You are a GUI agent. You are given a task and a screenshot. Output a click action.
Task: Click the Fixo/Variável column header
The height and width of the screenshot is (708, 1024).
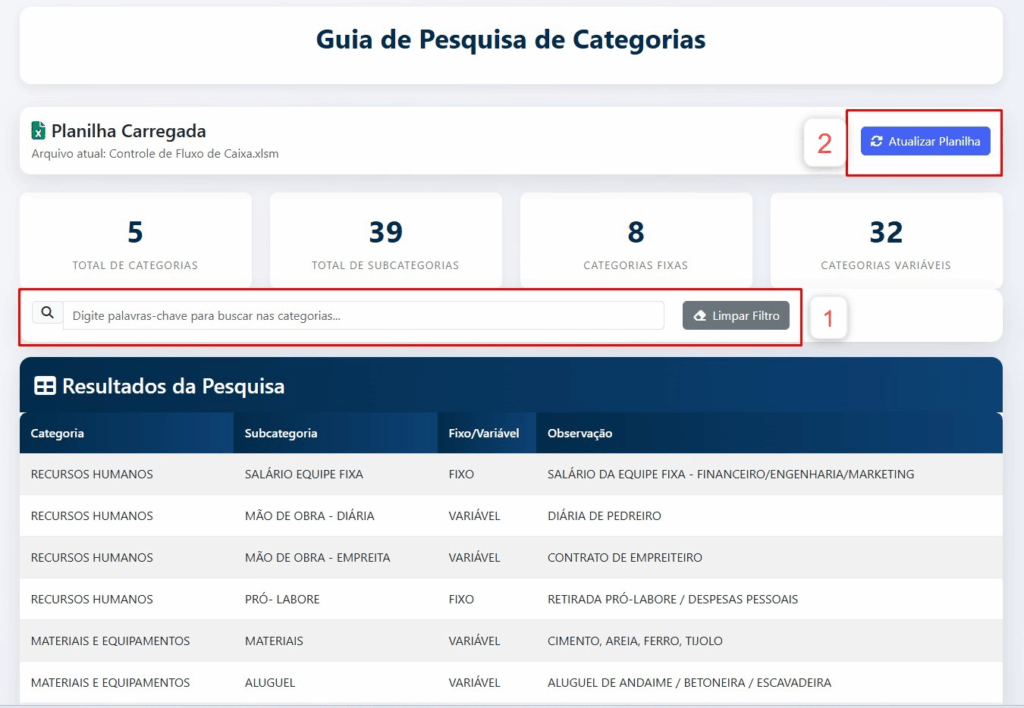(484, 433)
